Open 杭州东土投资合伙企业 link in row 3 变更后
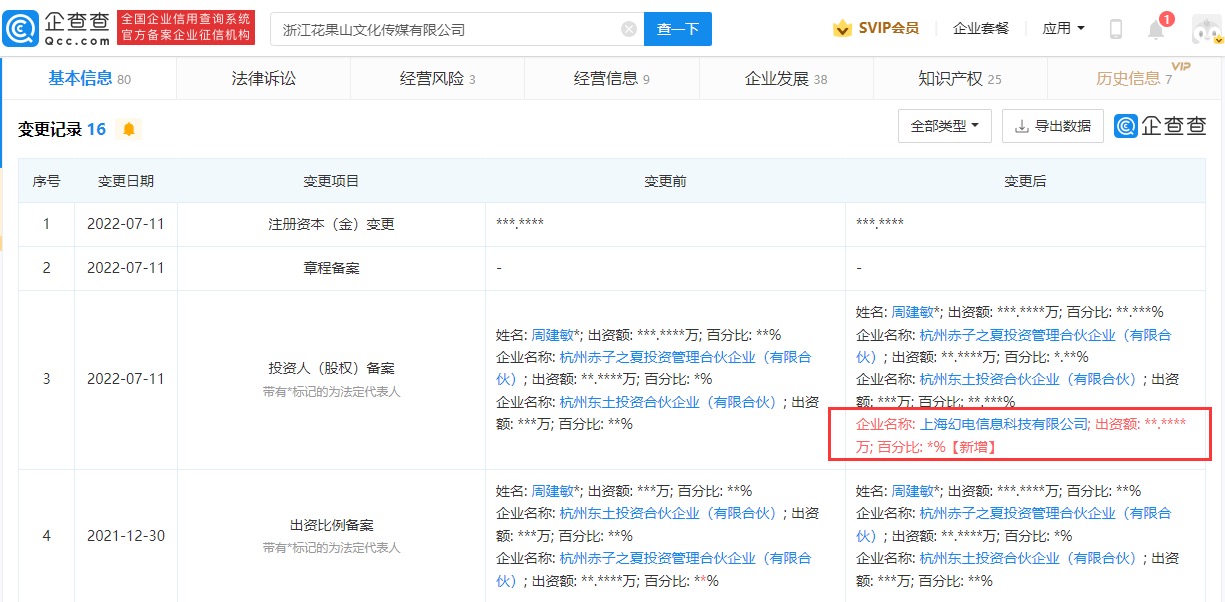Image resolution: width=1225 pixels, height=602 pixels. (1028, 379)
